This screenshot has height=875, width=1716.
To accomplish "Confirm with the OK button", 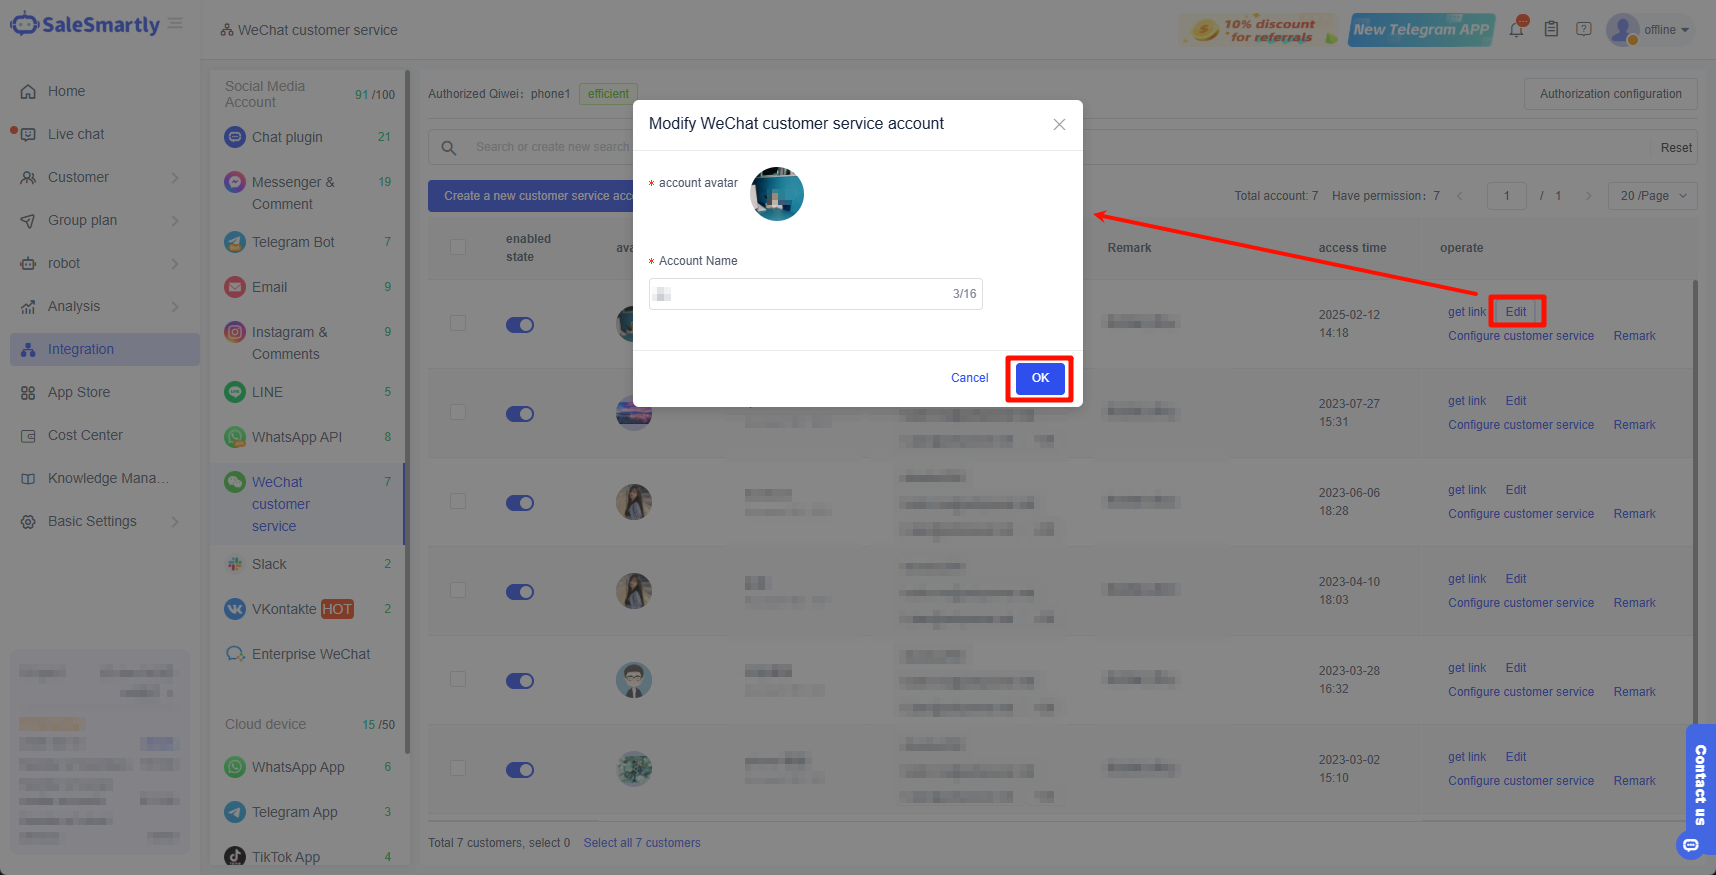I will pos(1040,378).
